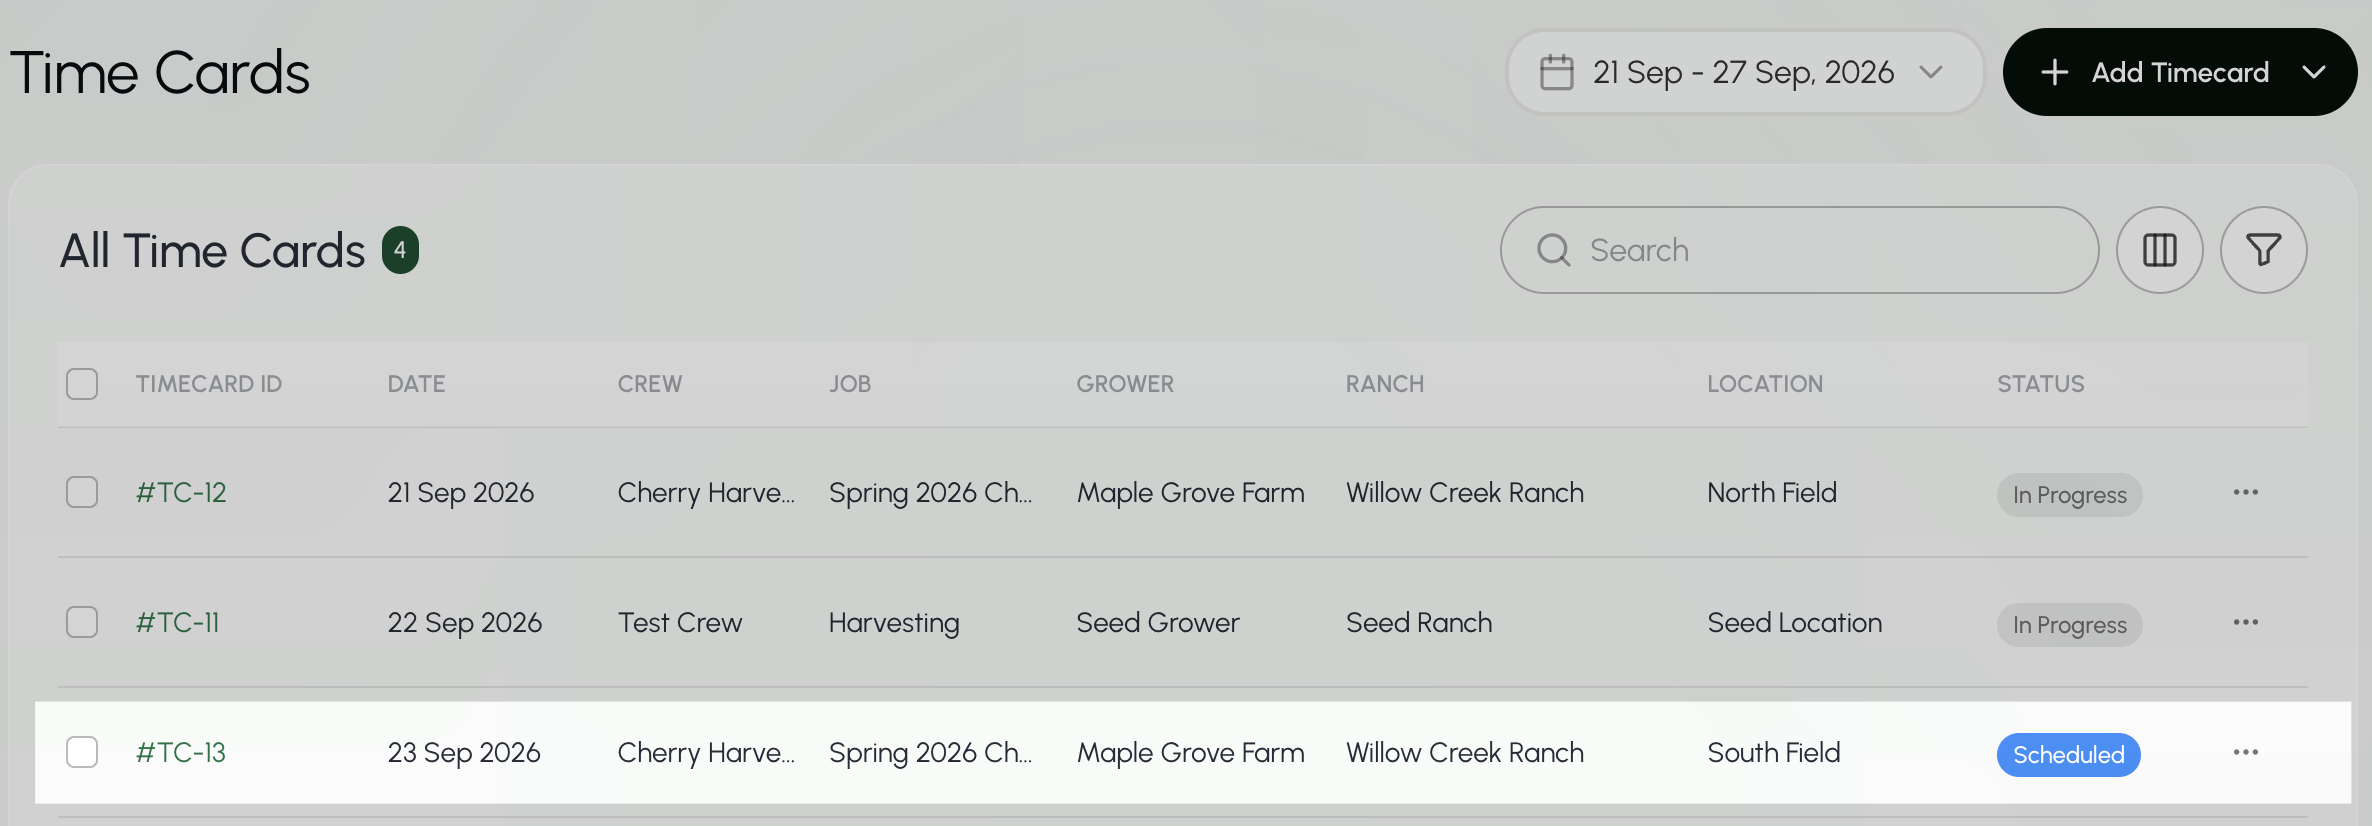
Task: Open the filter funnel icon
Action: pos(2263,250)
